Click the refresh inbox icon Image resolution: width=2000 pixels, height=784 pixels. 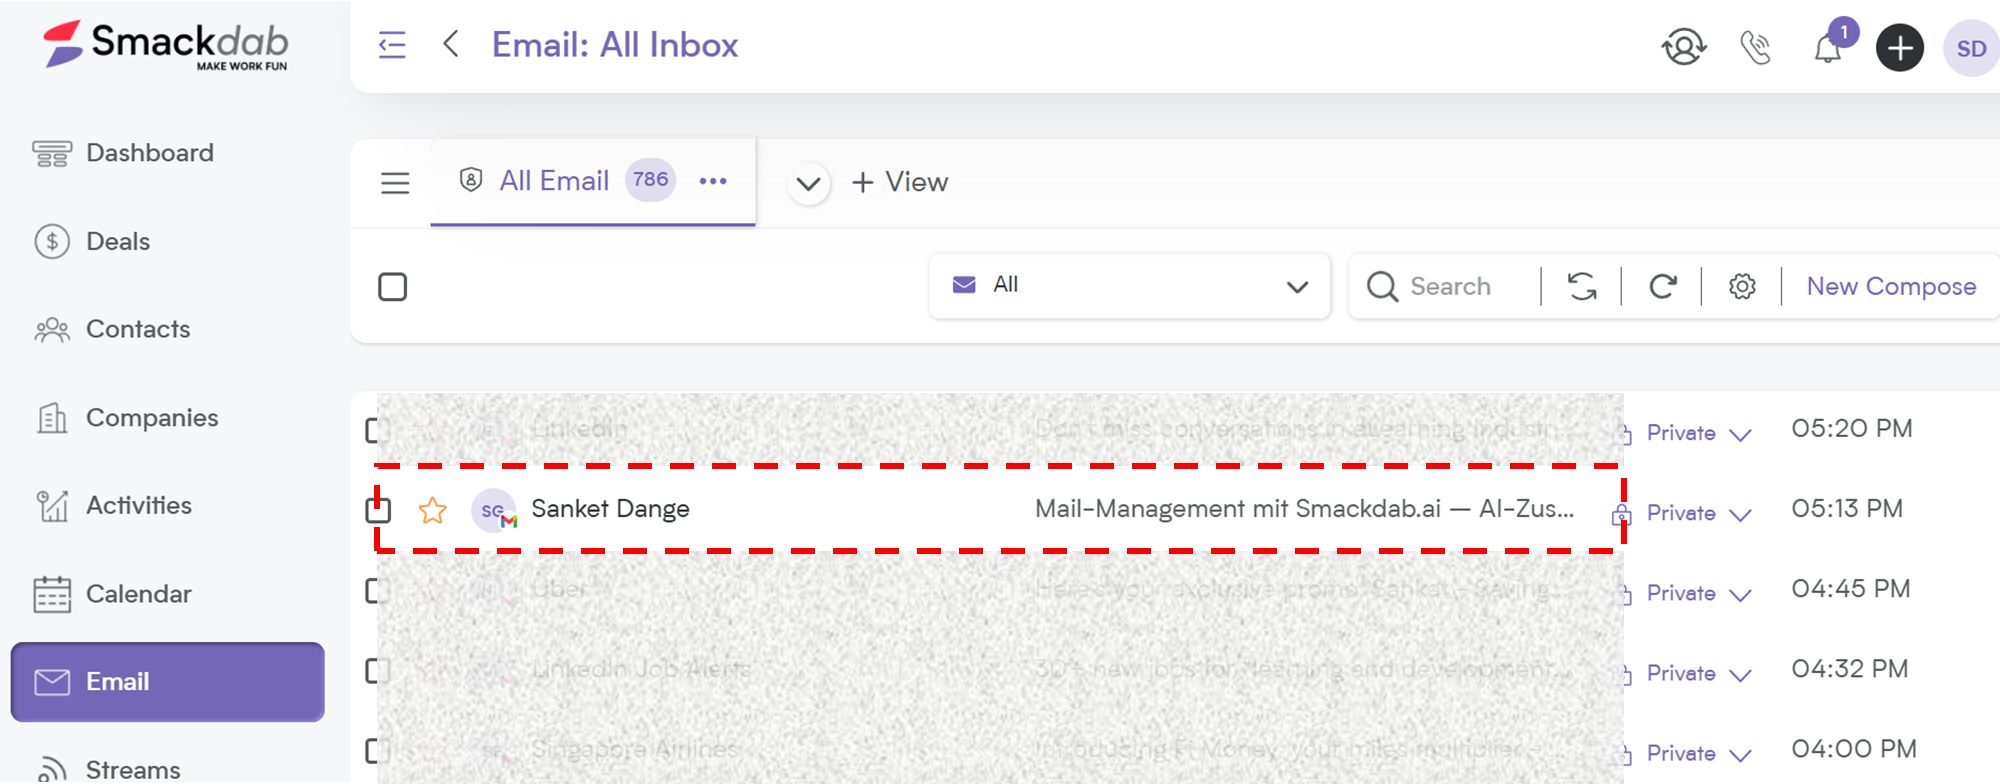click(1662, 286)
